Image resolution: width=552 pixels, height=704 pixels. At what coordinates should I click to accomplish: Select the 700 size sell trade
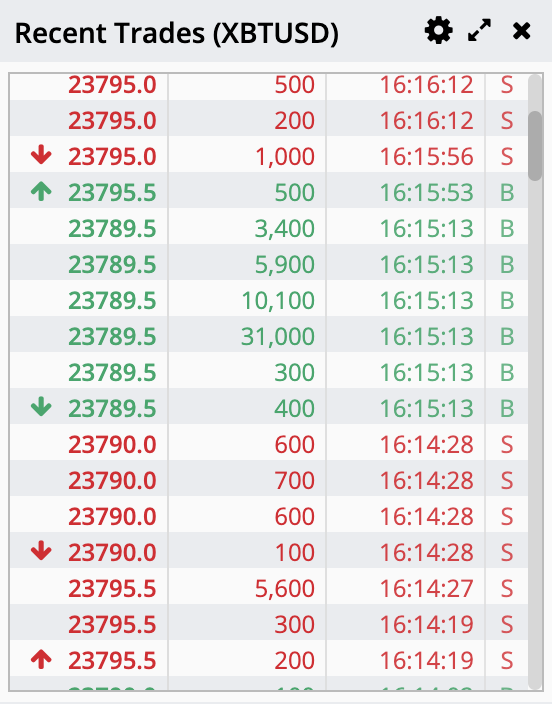(269, 479)
